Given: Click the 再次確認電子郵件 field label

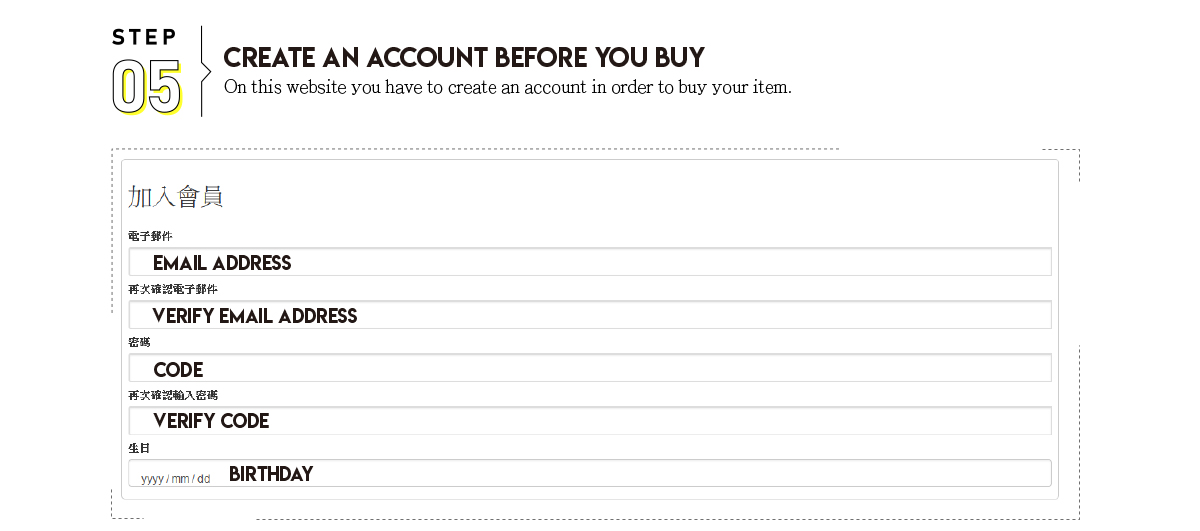Looking at the screenshot, I should point(173,289).
